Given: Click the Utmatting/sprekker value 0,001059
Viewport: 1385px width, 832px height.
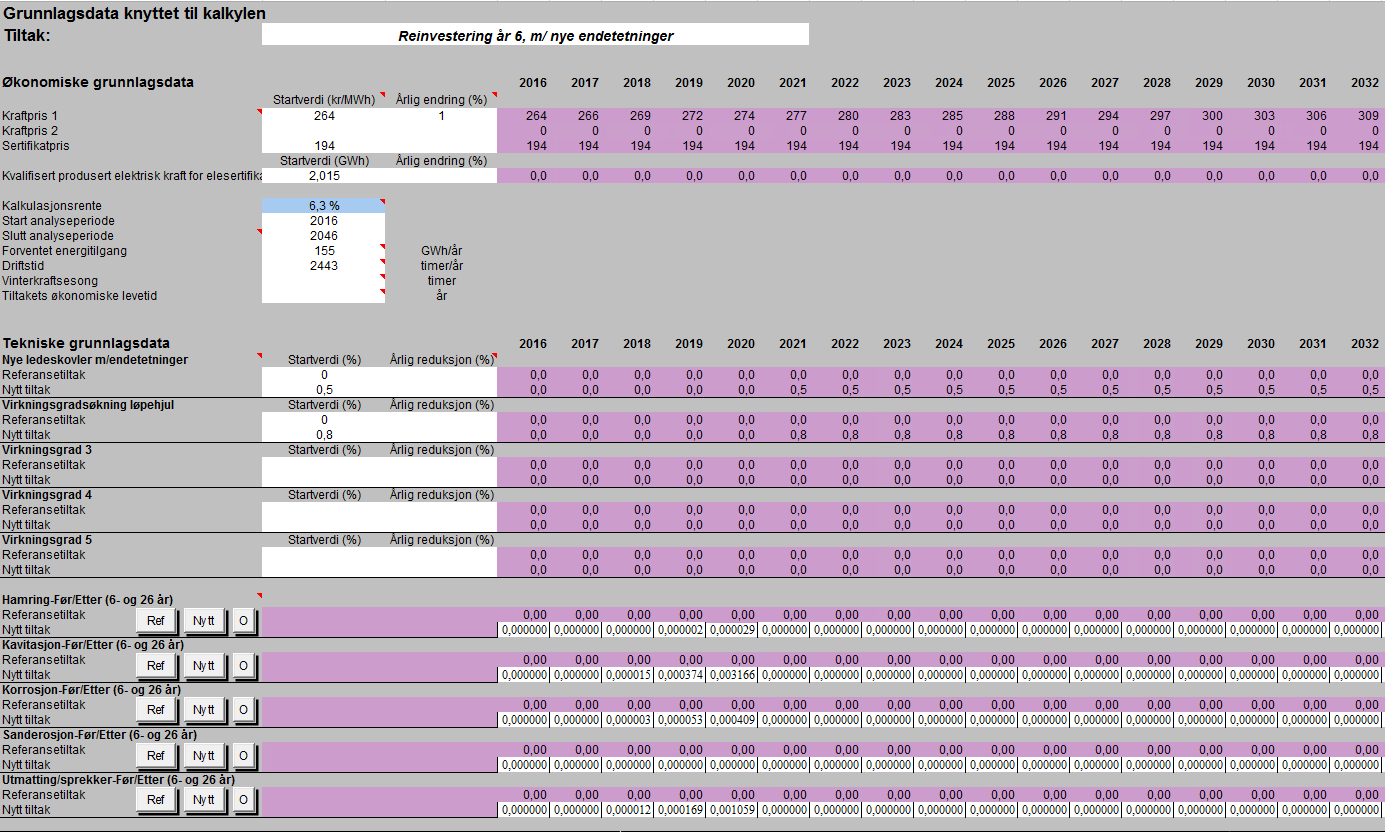Looking at the screenshot, I should coord(731,810).
